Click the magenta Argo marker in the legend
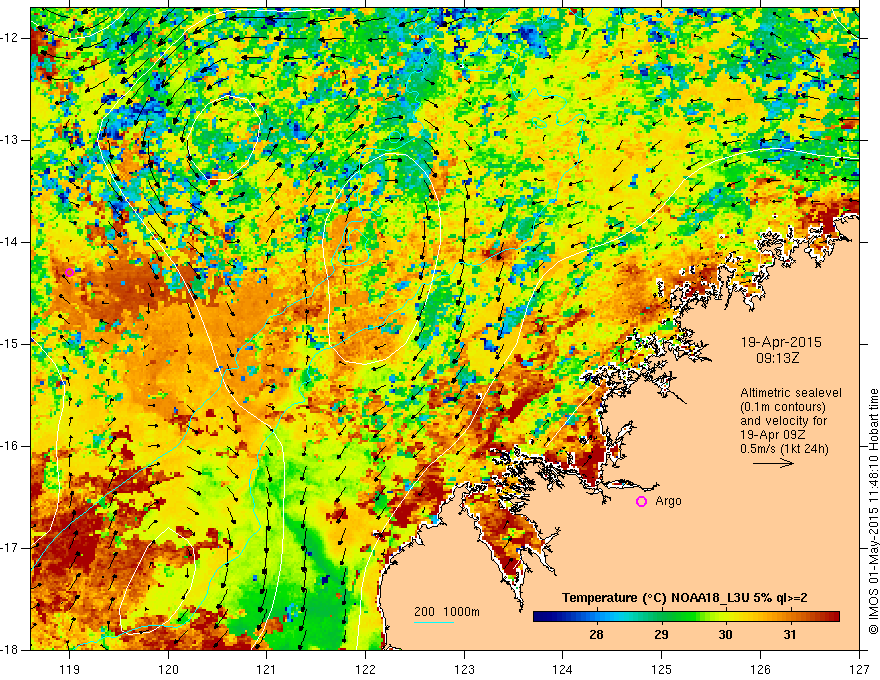This screenshot has width=880, height=680. click(x=641, y=502)
